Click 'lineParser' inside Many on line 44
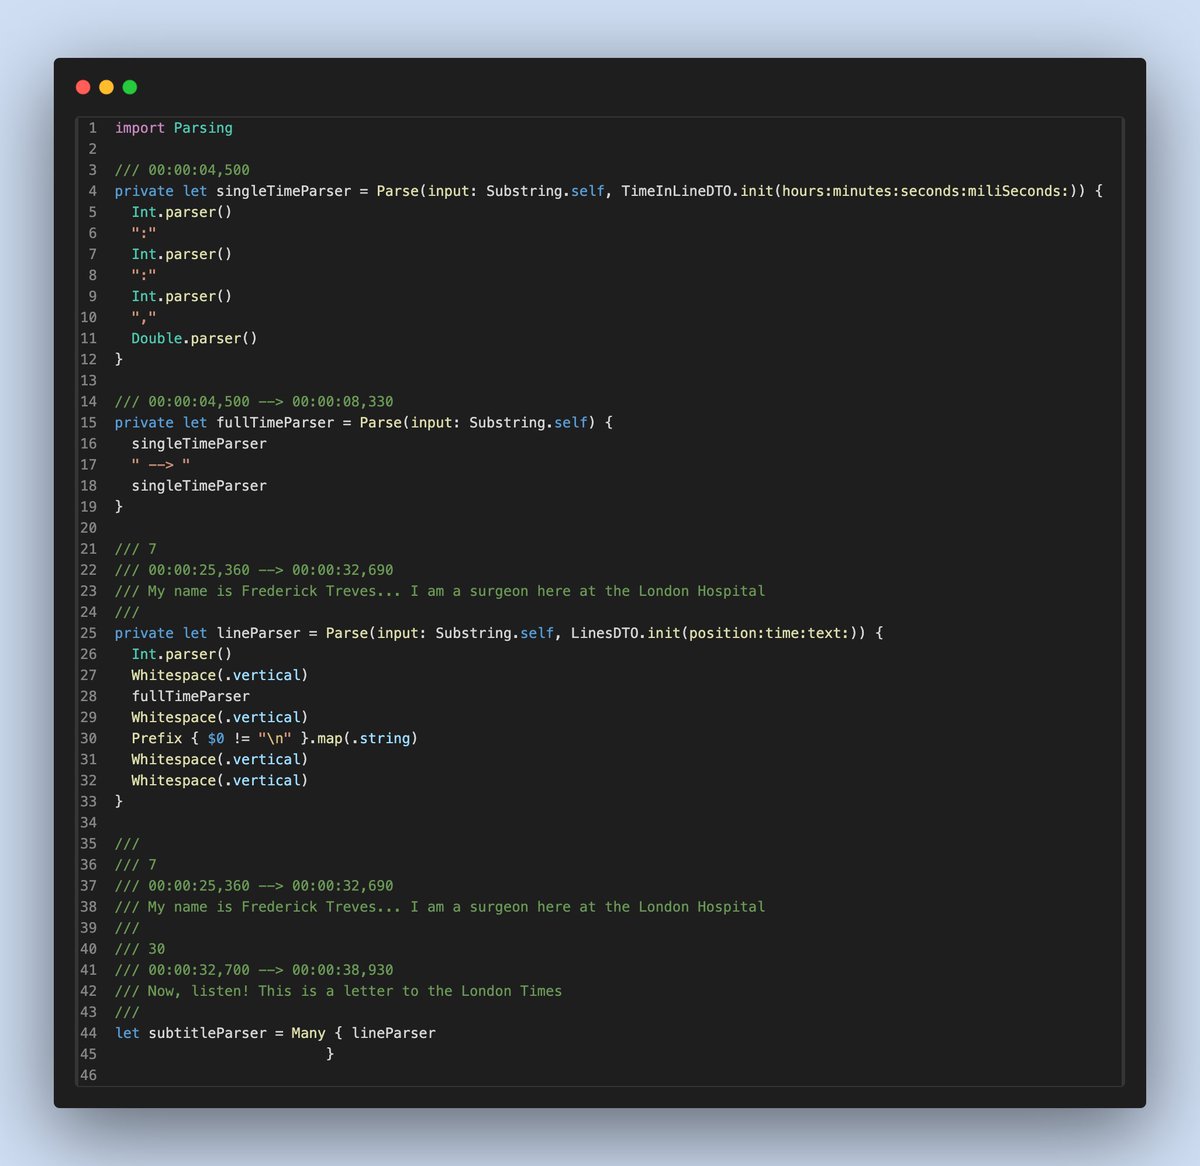The image size is (1200, 1166). 394,1033
